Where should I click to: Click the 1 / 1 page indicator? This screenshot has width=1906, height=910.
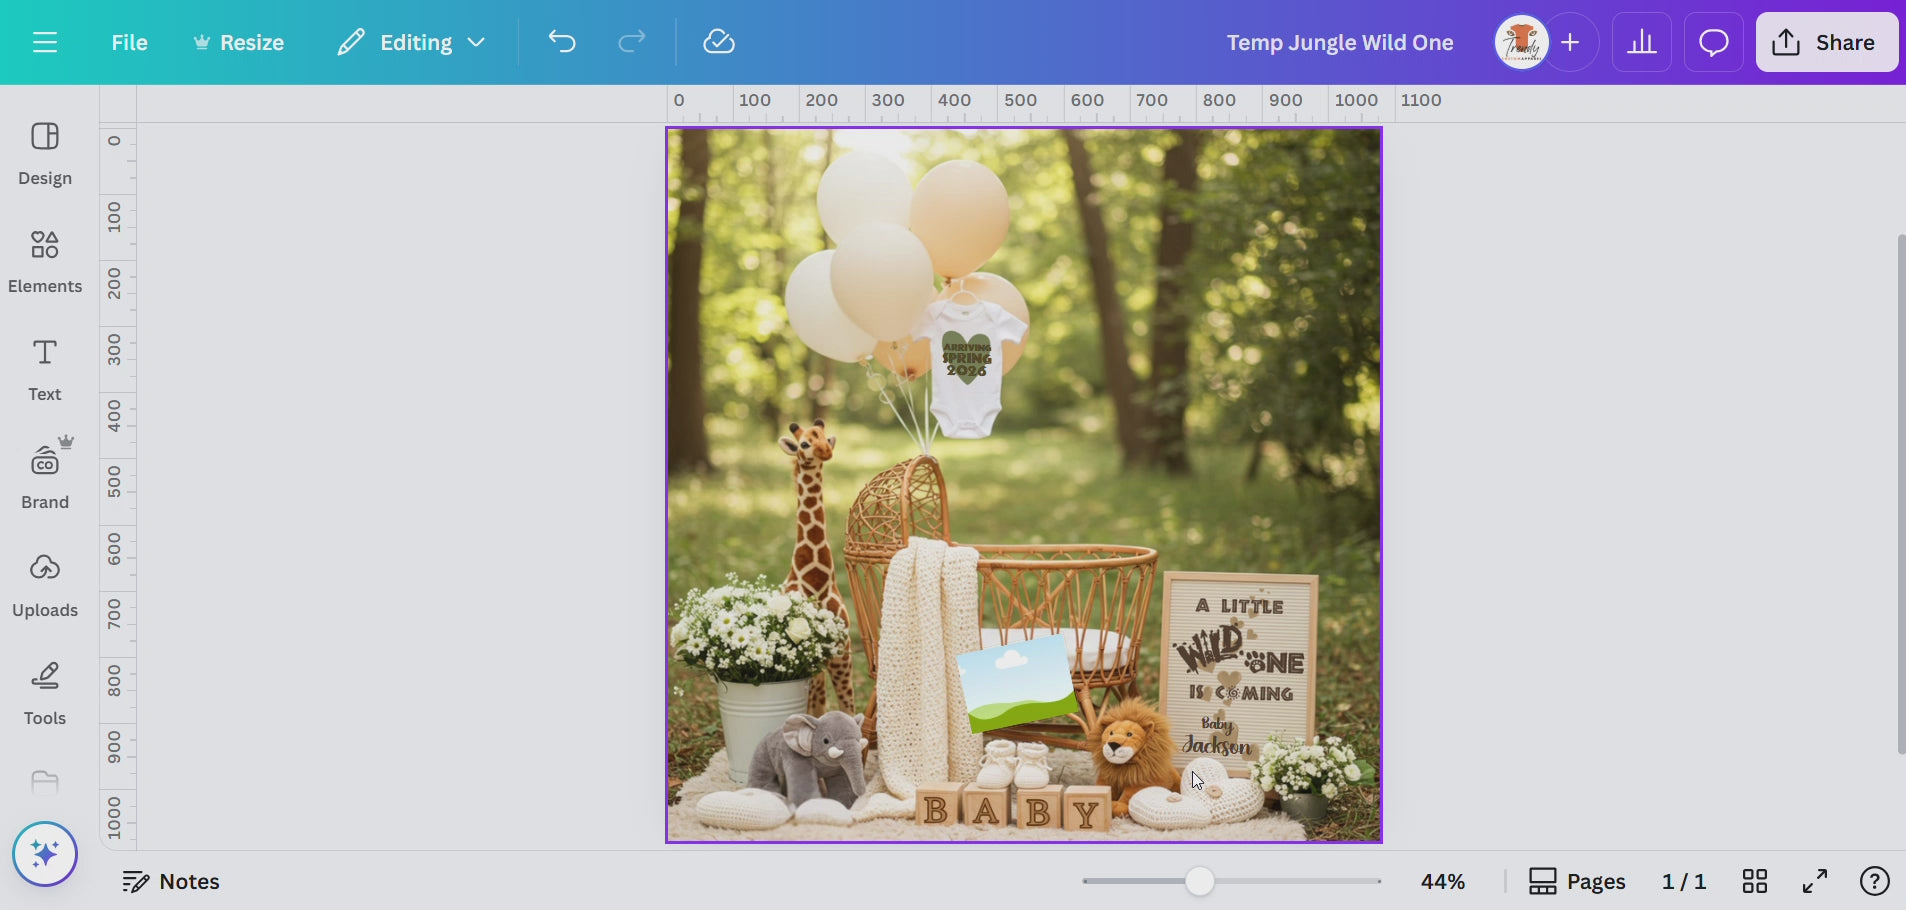coord(1684,881)
